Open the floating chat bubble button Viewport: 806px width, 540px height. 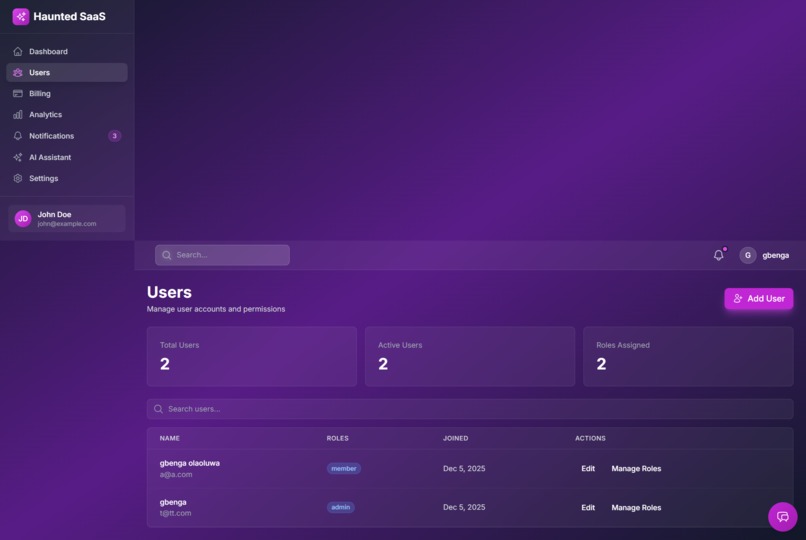point(782,516)
